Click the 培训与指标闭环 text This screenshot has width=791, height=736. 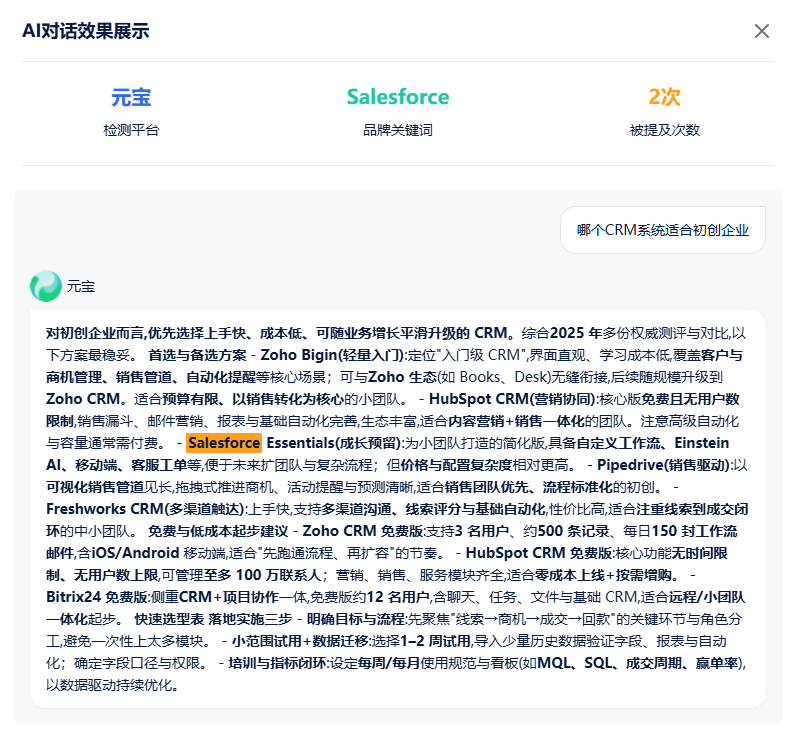point(277,663)
